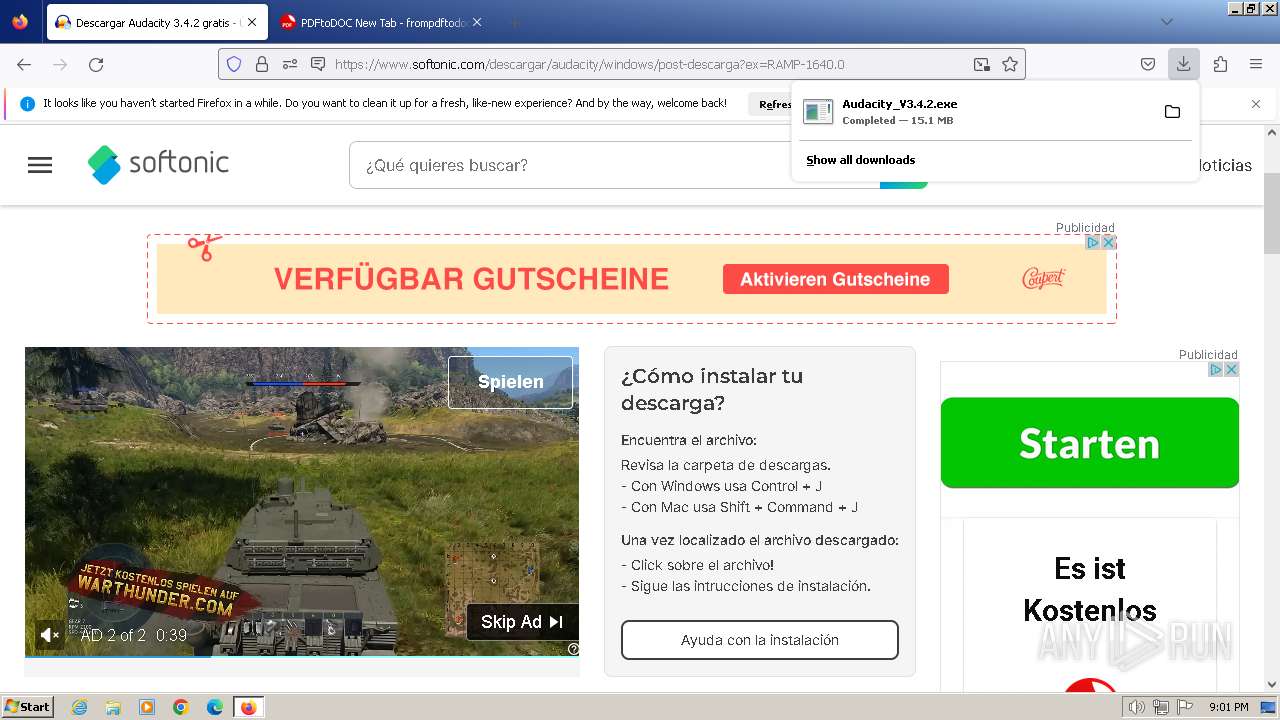The width and height of the screenshot is (1280, 720).
Task: Show Audacity download in folder
Action: click(x=1172, y=111)
